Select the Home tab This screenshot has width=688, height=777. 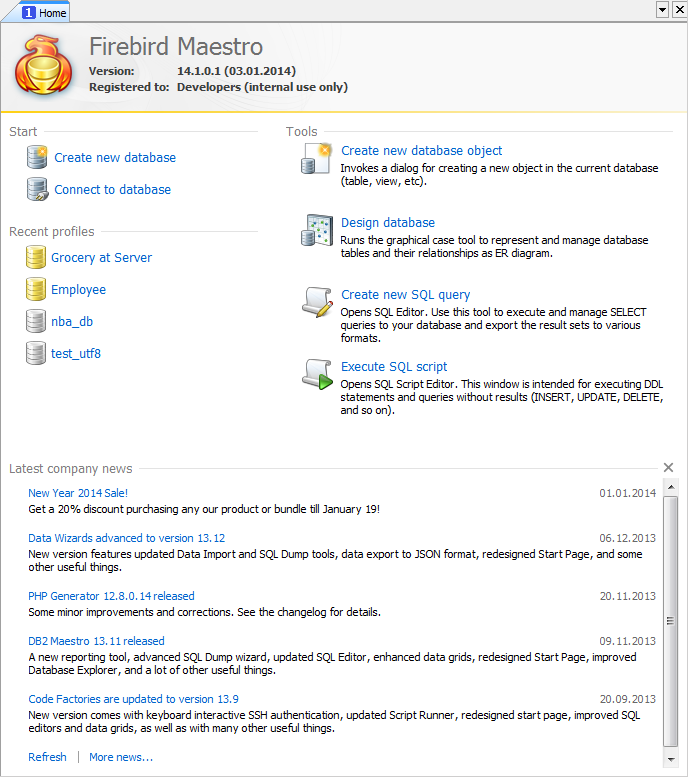click(44, 12)
